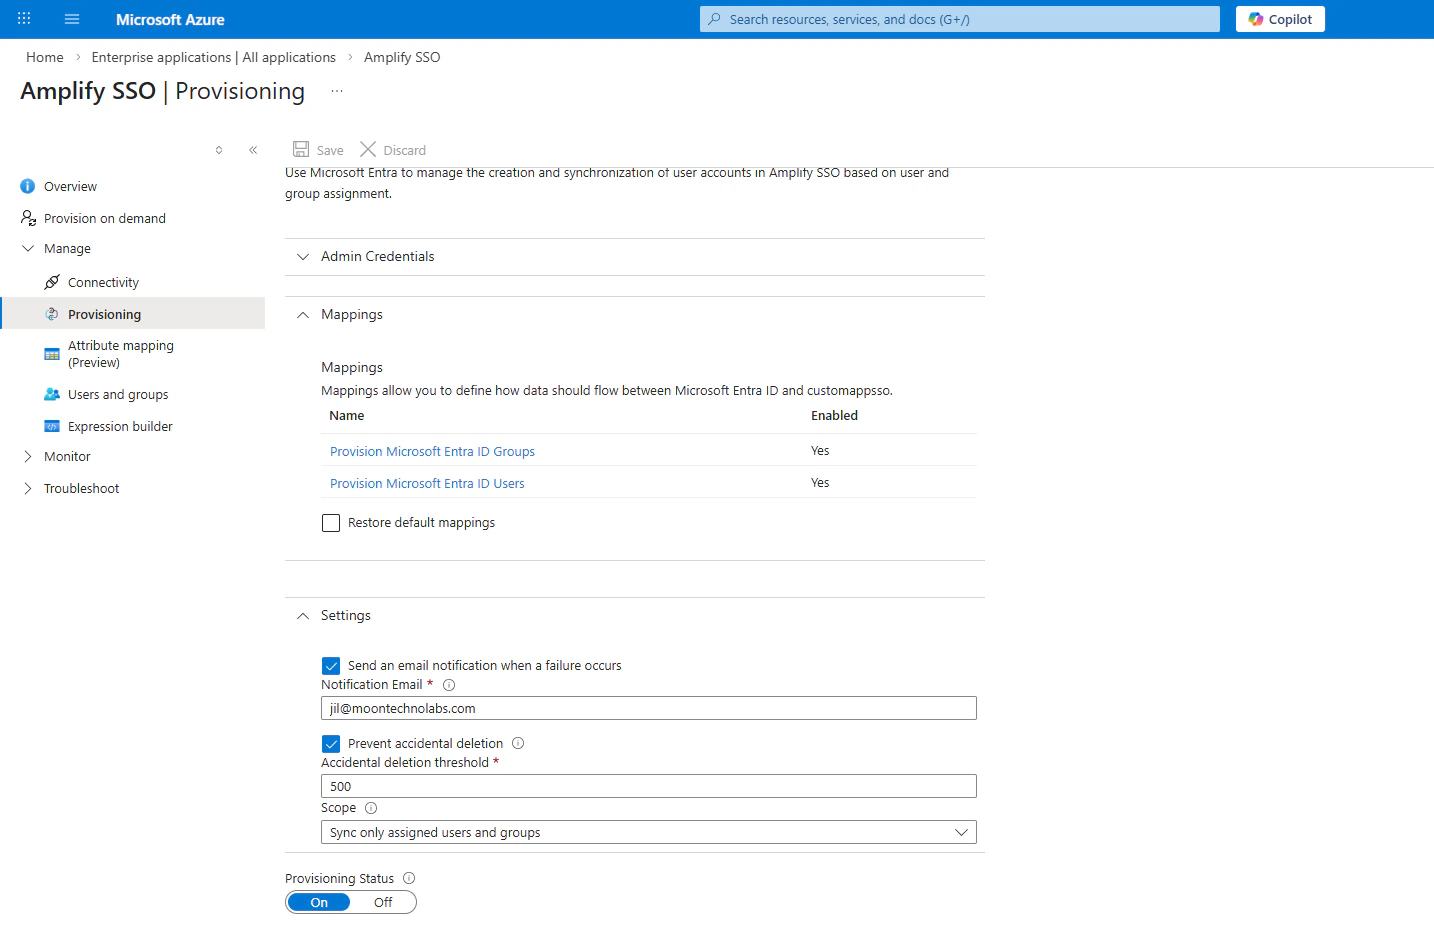Click the Notification Email field
The width and height of the screenshot is (1434, 928).
(x=648, y=708)
